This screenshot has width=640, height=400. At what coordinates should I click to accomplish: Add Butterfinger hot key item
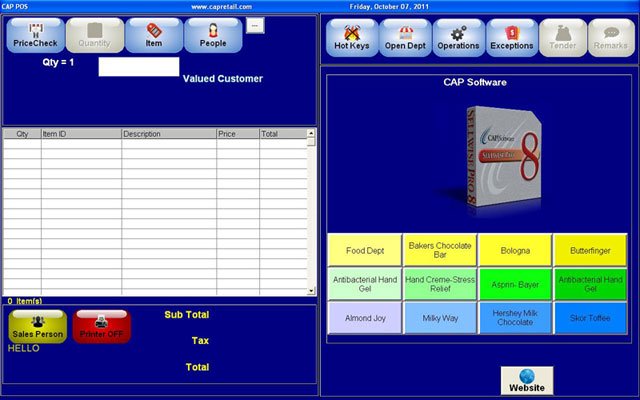click(590, 250)
